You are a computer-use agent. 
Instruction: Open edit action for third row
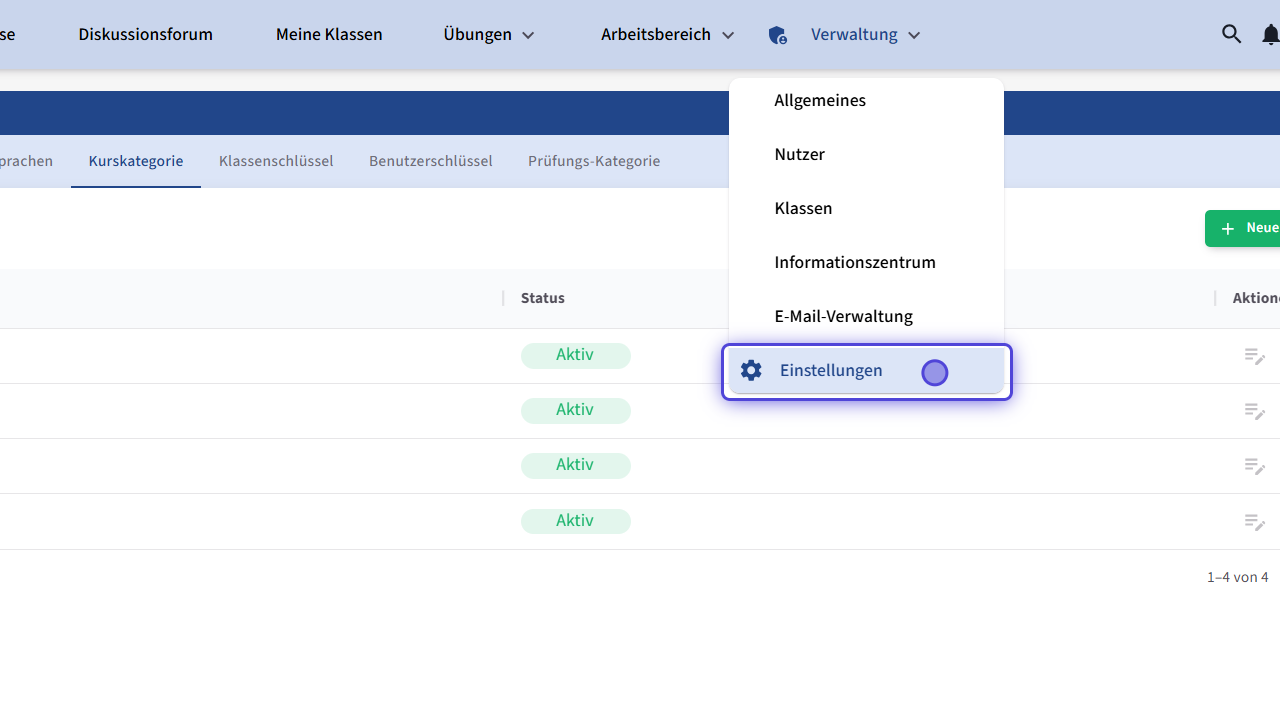1254,466
